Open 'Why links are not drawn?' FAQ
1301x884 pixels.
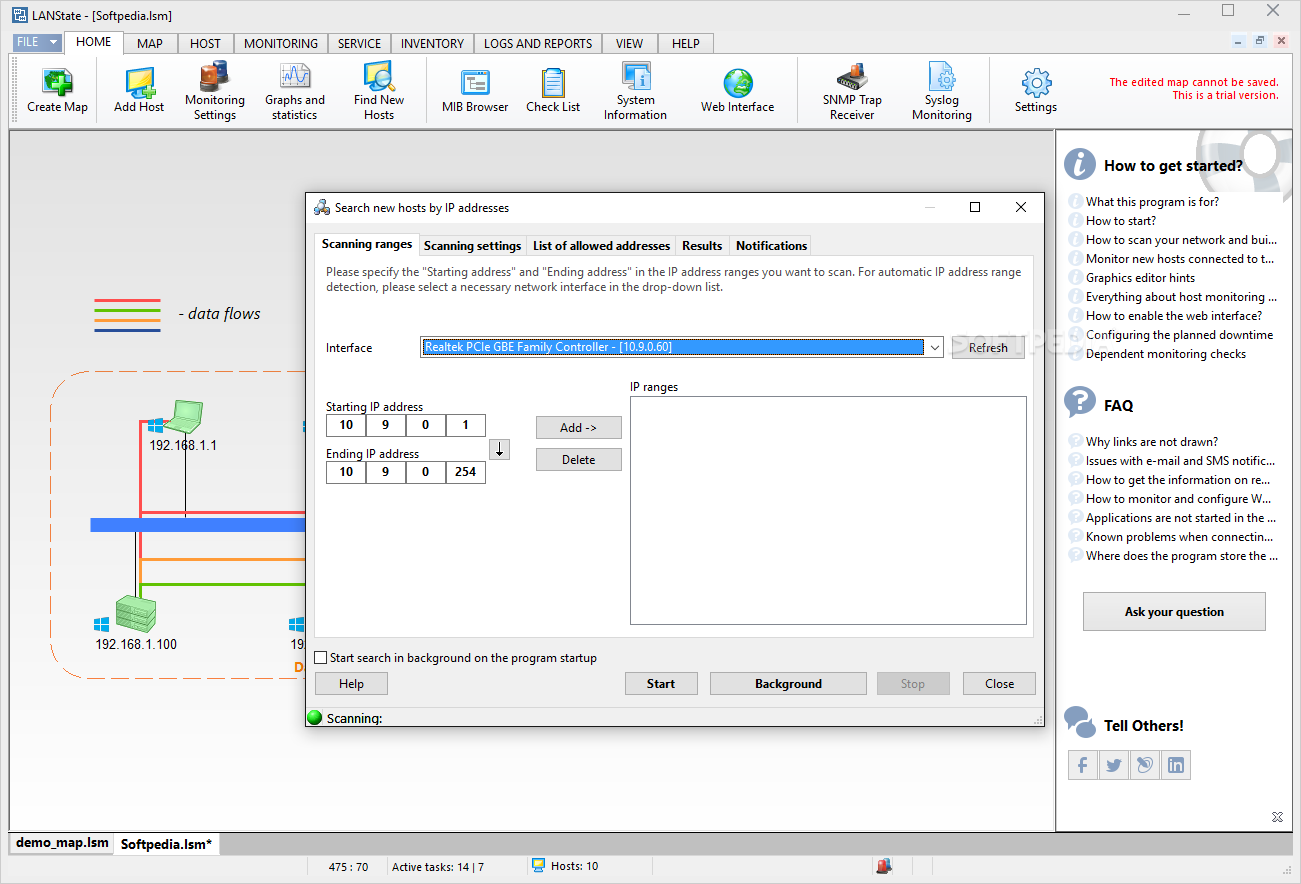pyautogui.click(x=1152, y=442)
